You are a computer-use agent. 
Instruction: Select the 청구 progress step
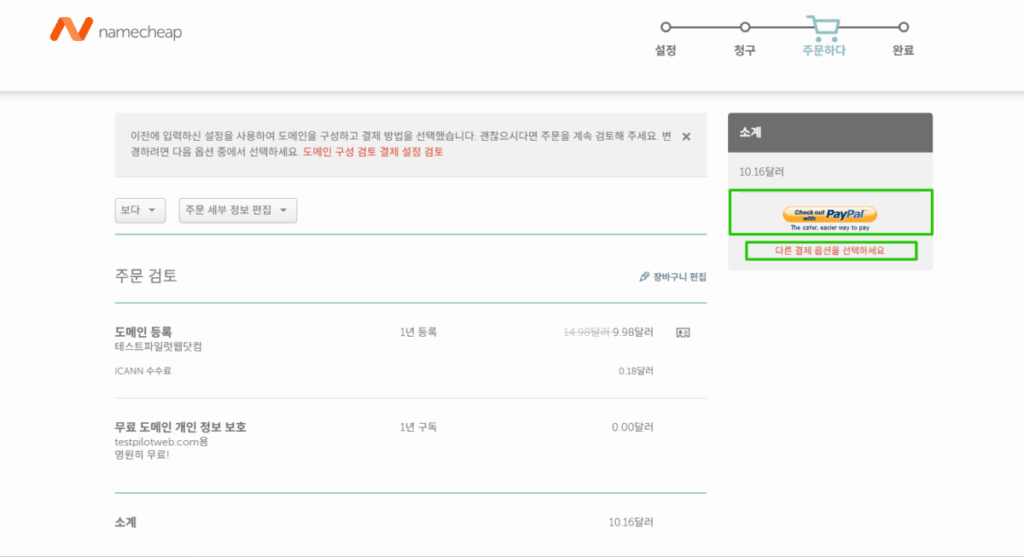coord(744,38)
